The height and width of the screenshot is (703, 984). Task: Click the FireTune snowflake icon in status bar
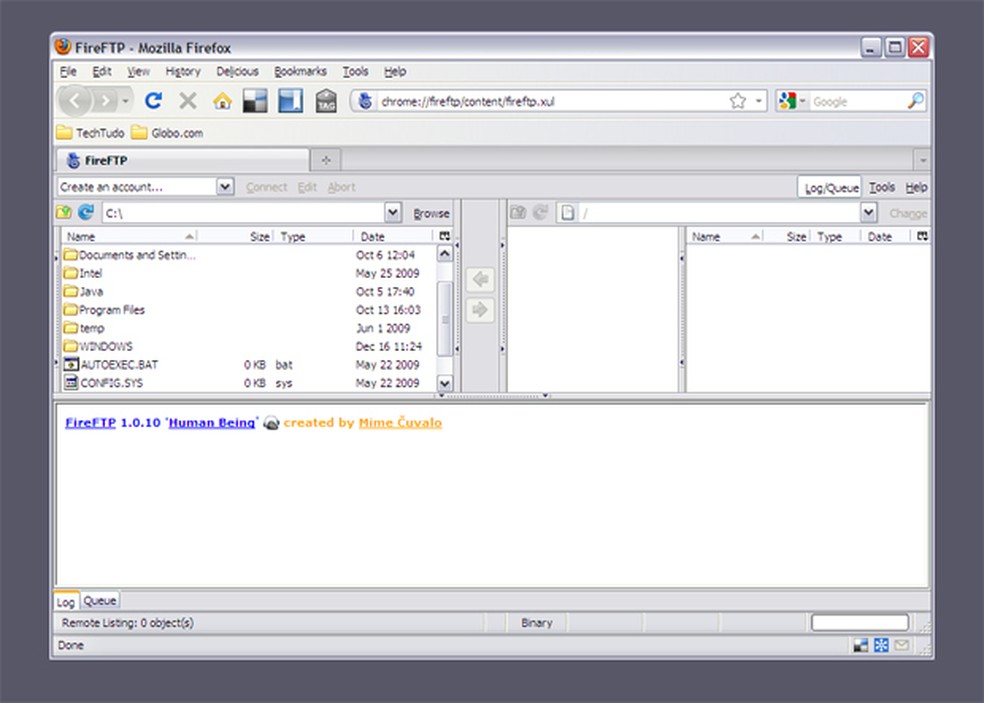879,645
